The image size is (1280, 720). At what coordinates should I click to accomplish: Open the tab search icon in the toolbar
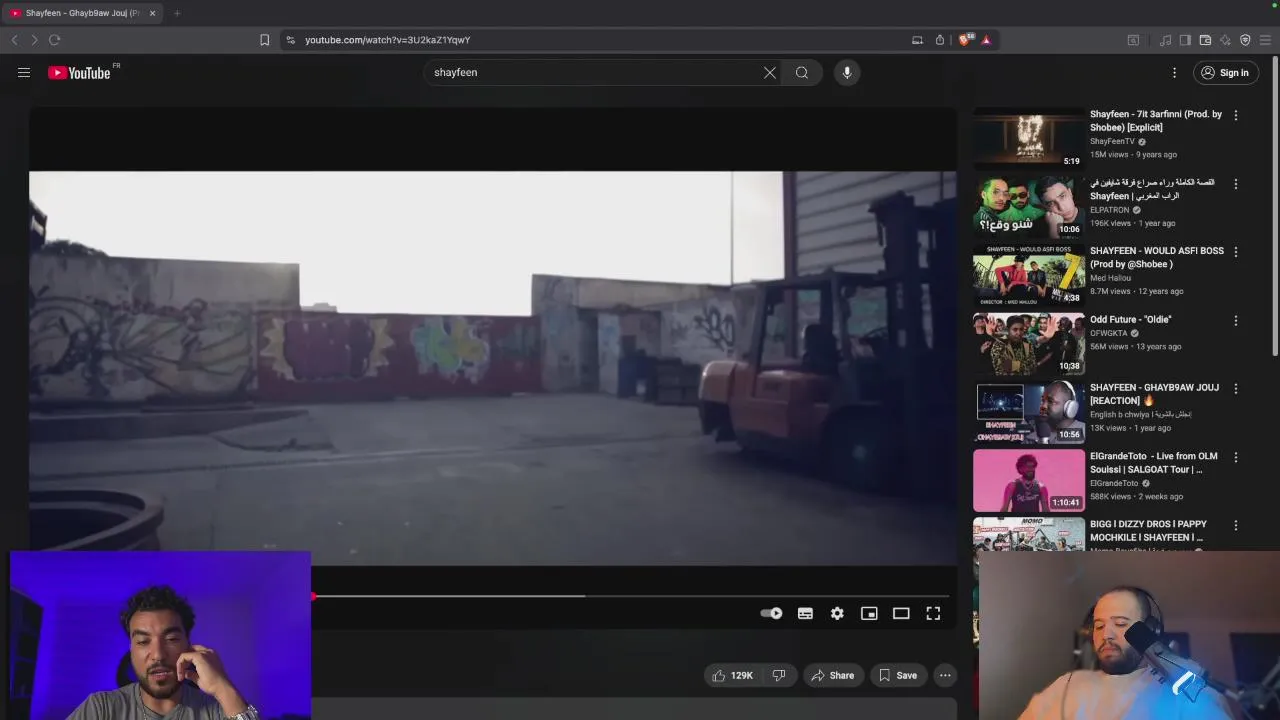point(1133,40)
